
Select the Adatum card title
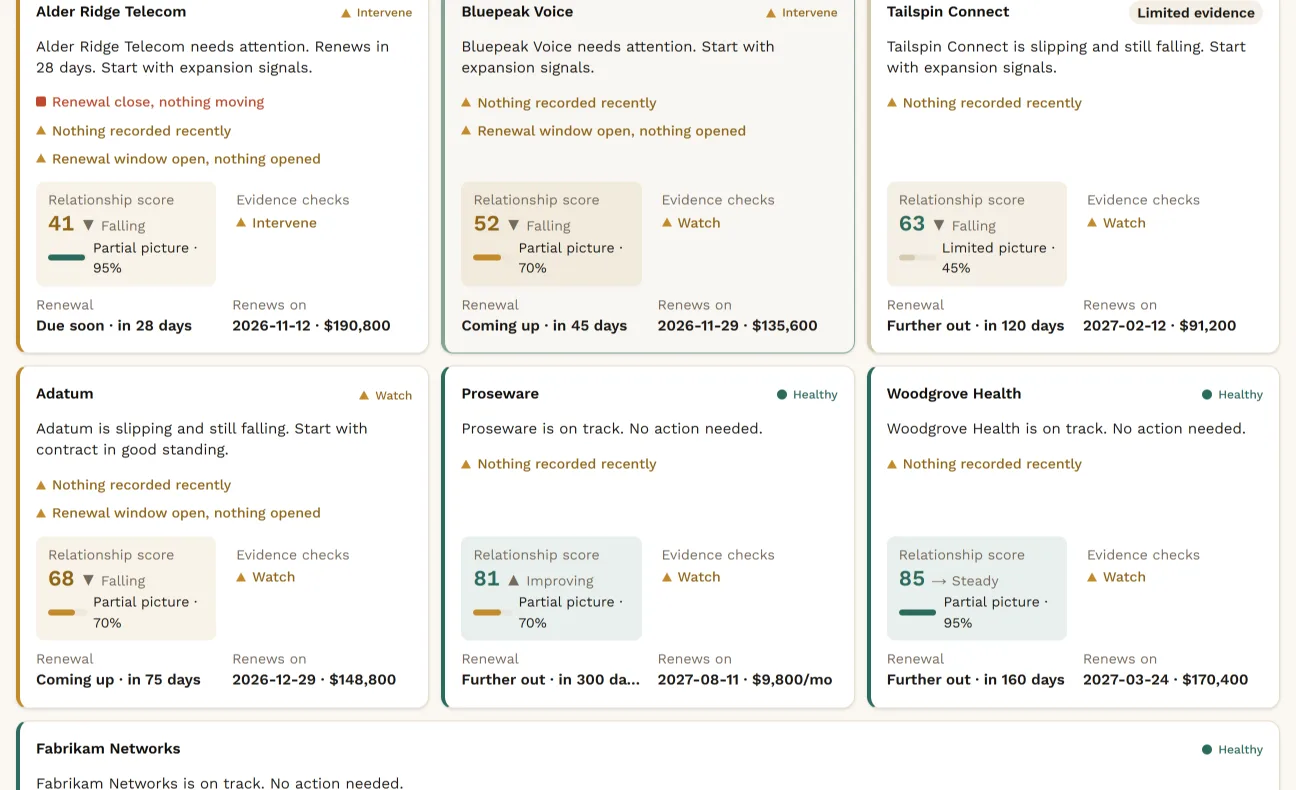65,394
